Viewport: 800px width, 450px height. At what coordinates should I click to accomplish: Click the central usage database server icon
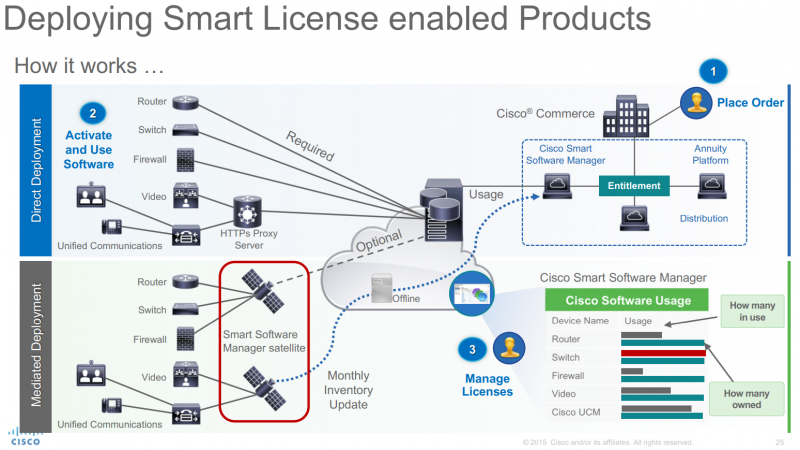click(x=442, y=210)
